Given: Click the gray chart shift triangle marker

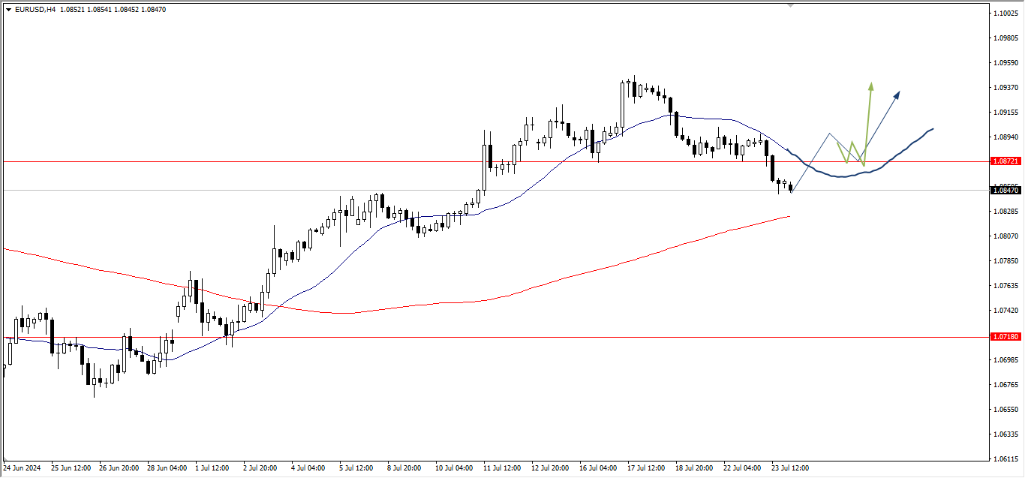Looking at the screenshot, I should pos(791,5).
